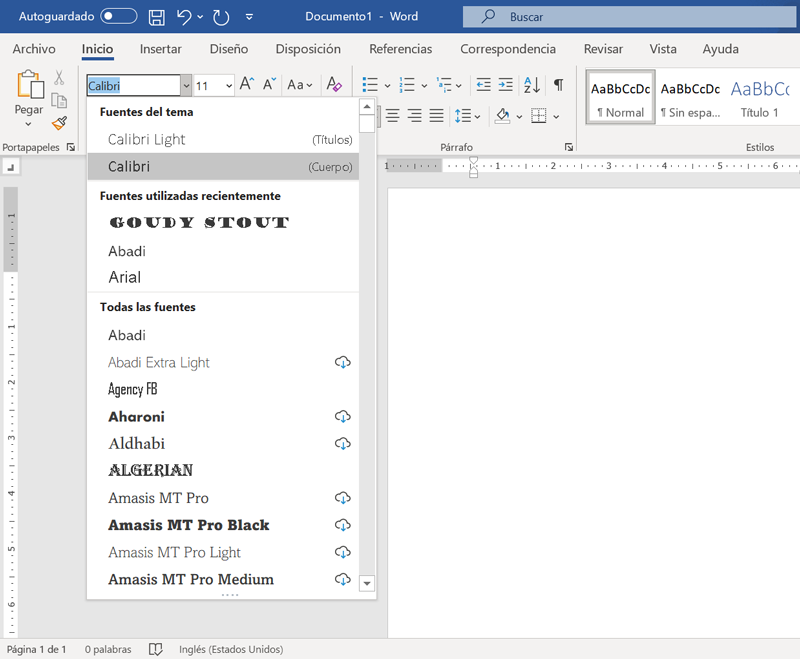Pick Goudy Stout from recent fonts
800x659 pixels.
point(223,222)
